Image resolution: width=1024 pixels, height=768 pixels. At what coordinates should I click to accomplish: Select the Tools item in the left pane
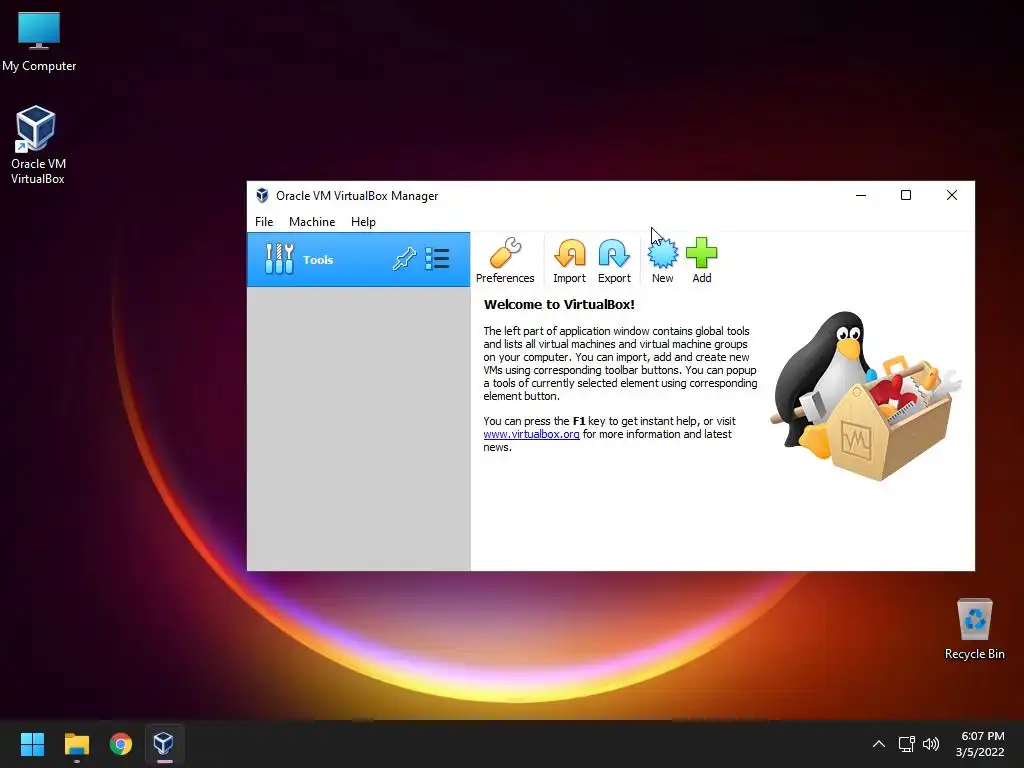click(x=359, y=259)
